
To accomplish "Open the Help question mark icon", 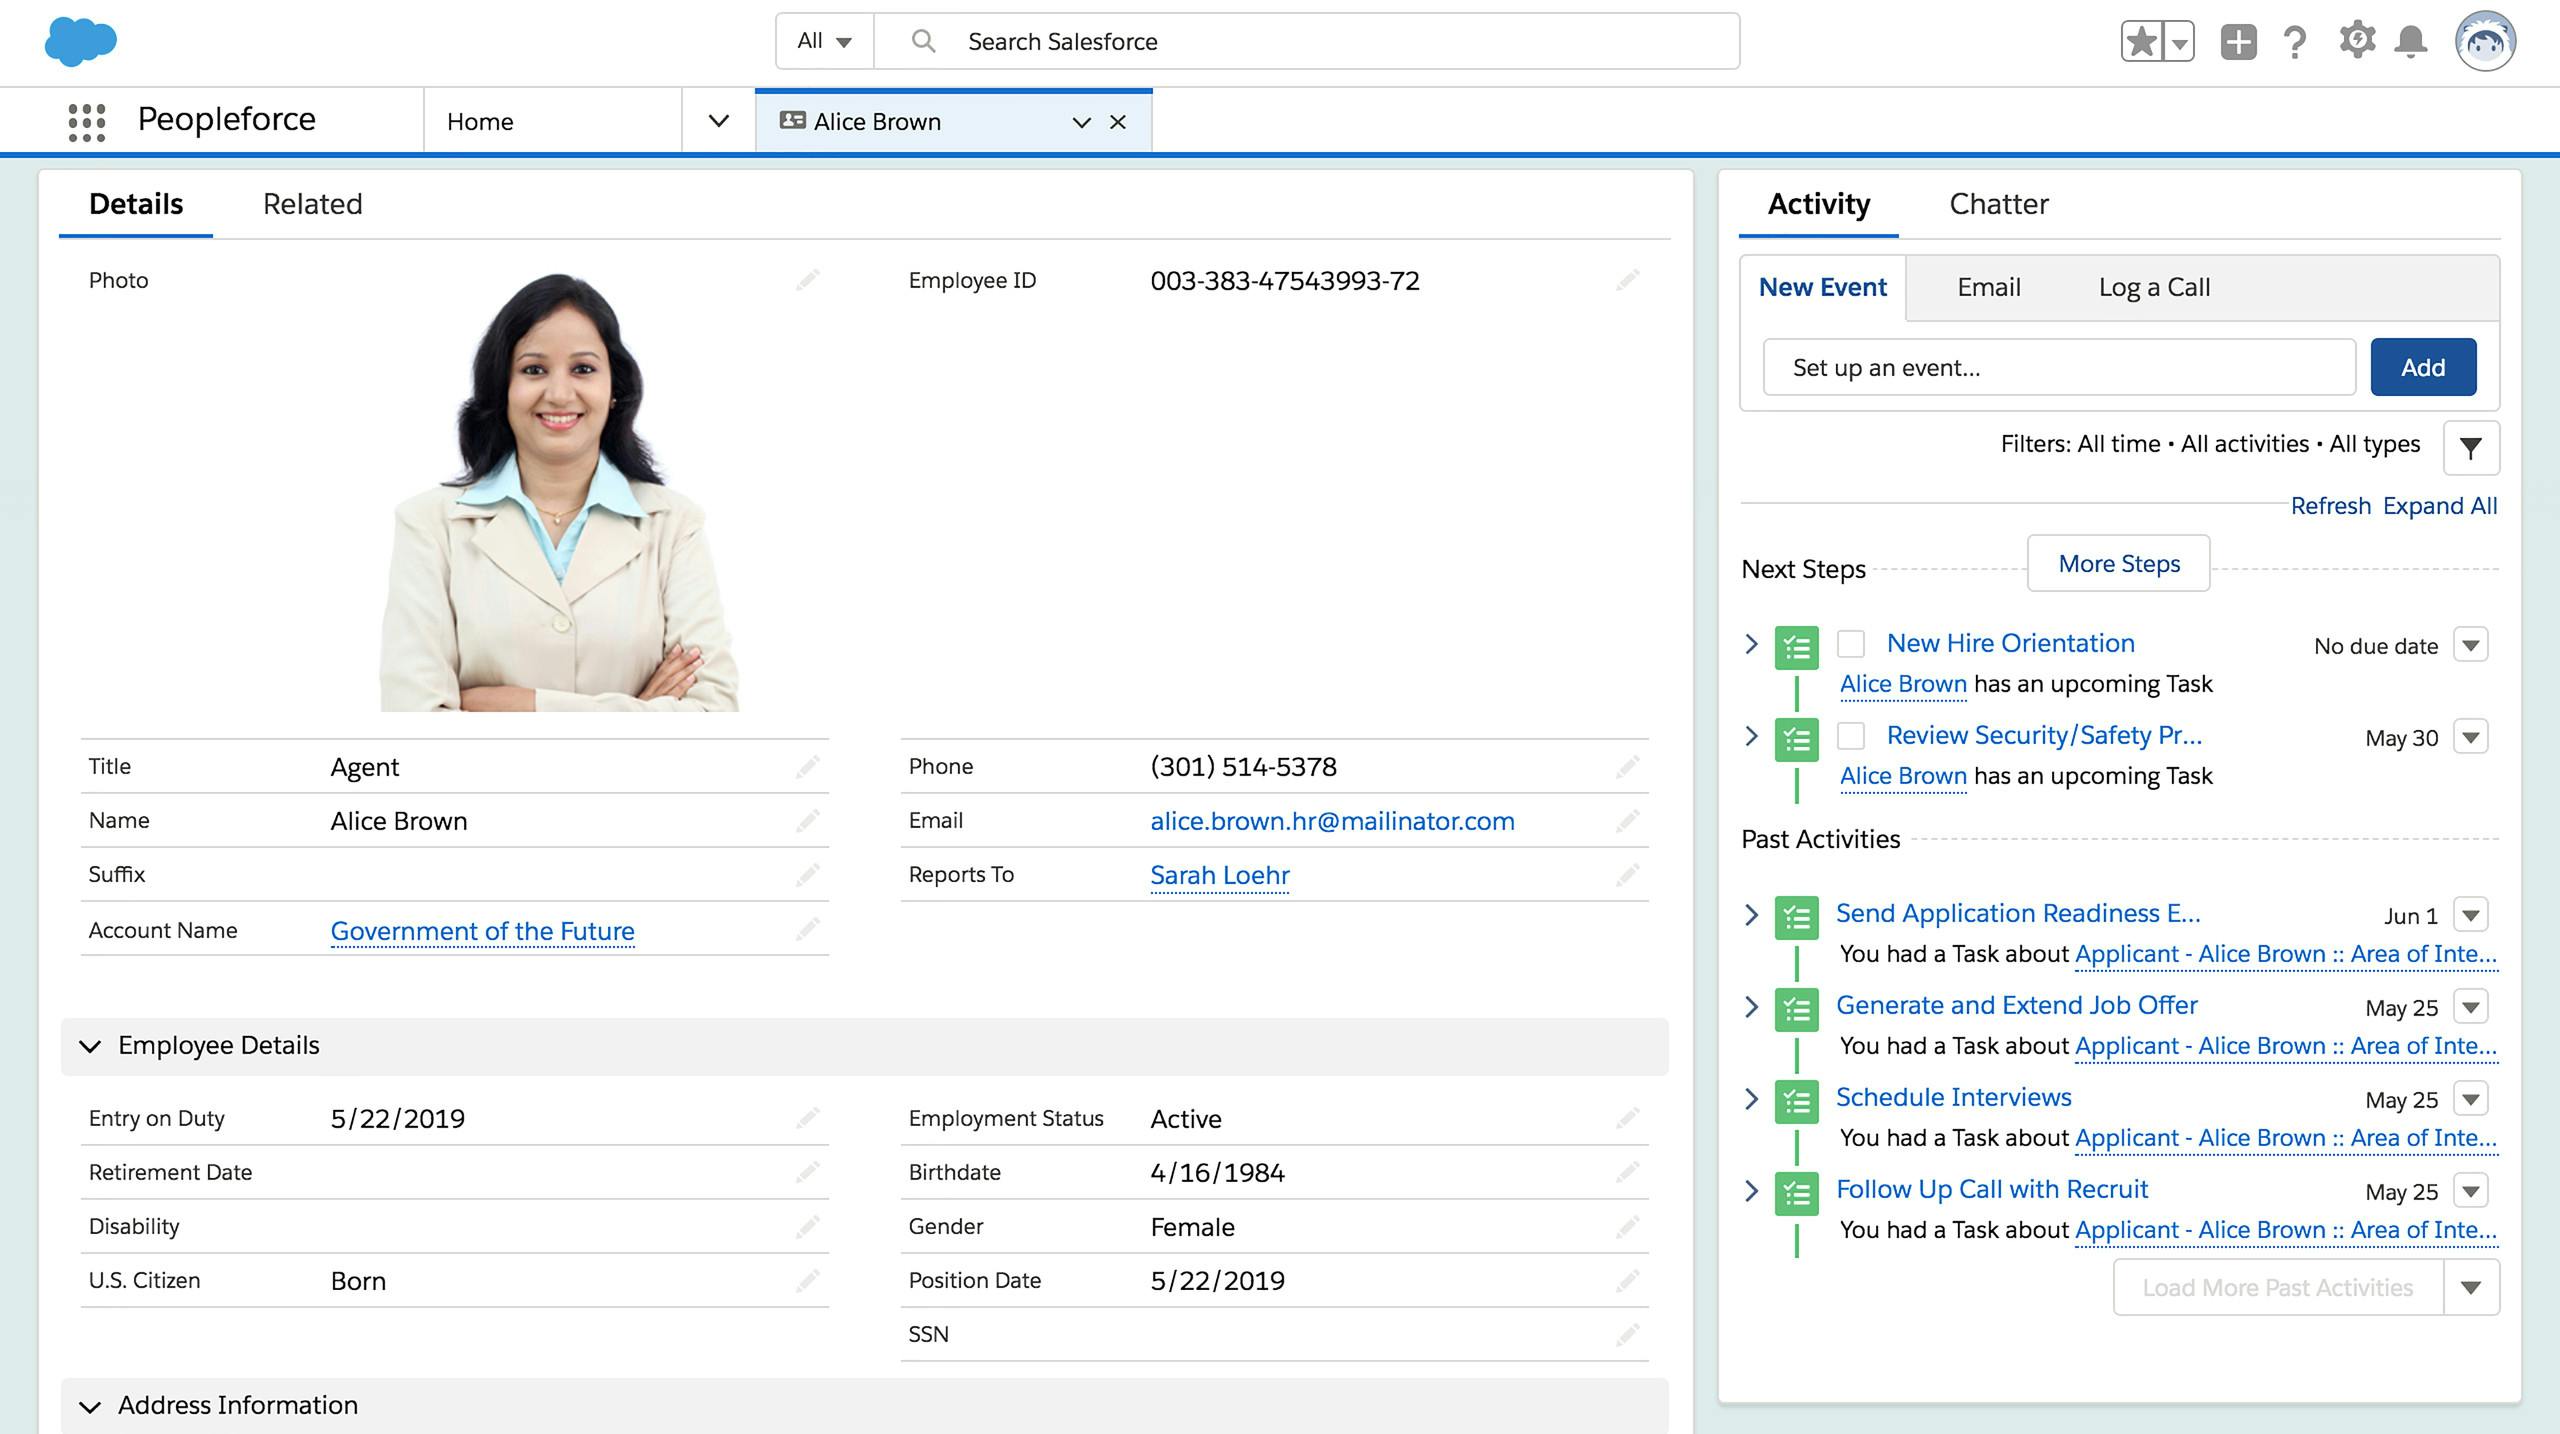I will coord(2295,42).
